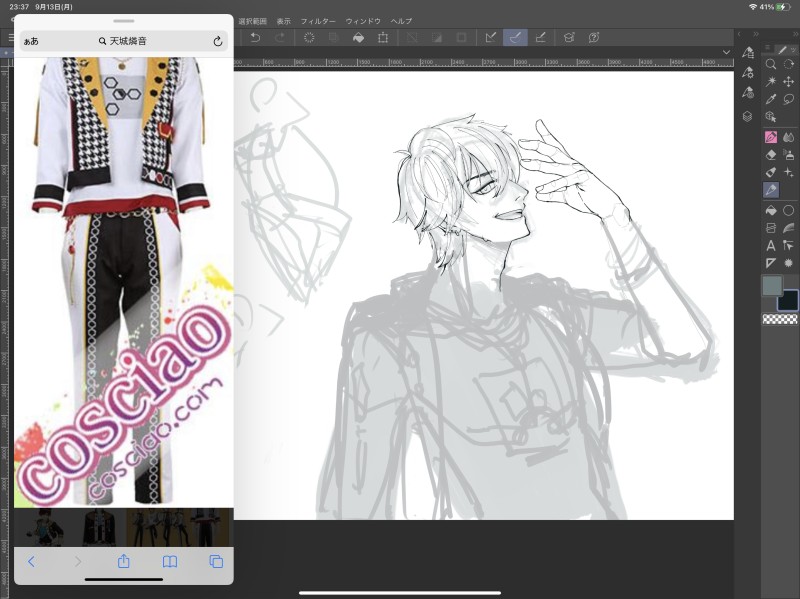The height and width of the screenshot is (599, 800).
Task: Expand the chevron above the canvas ruler
Action: tap(726, 52)
